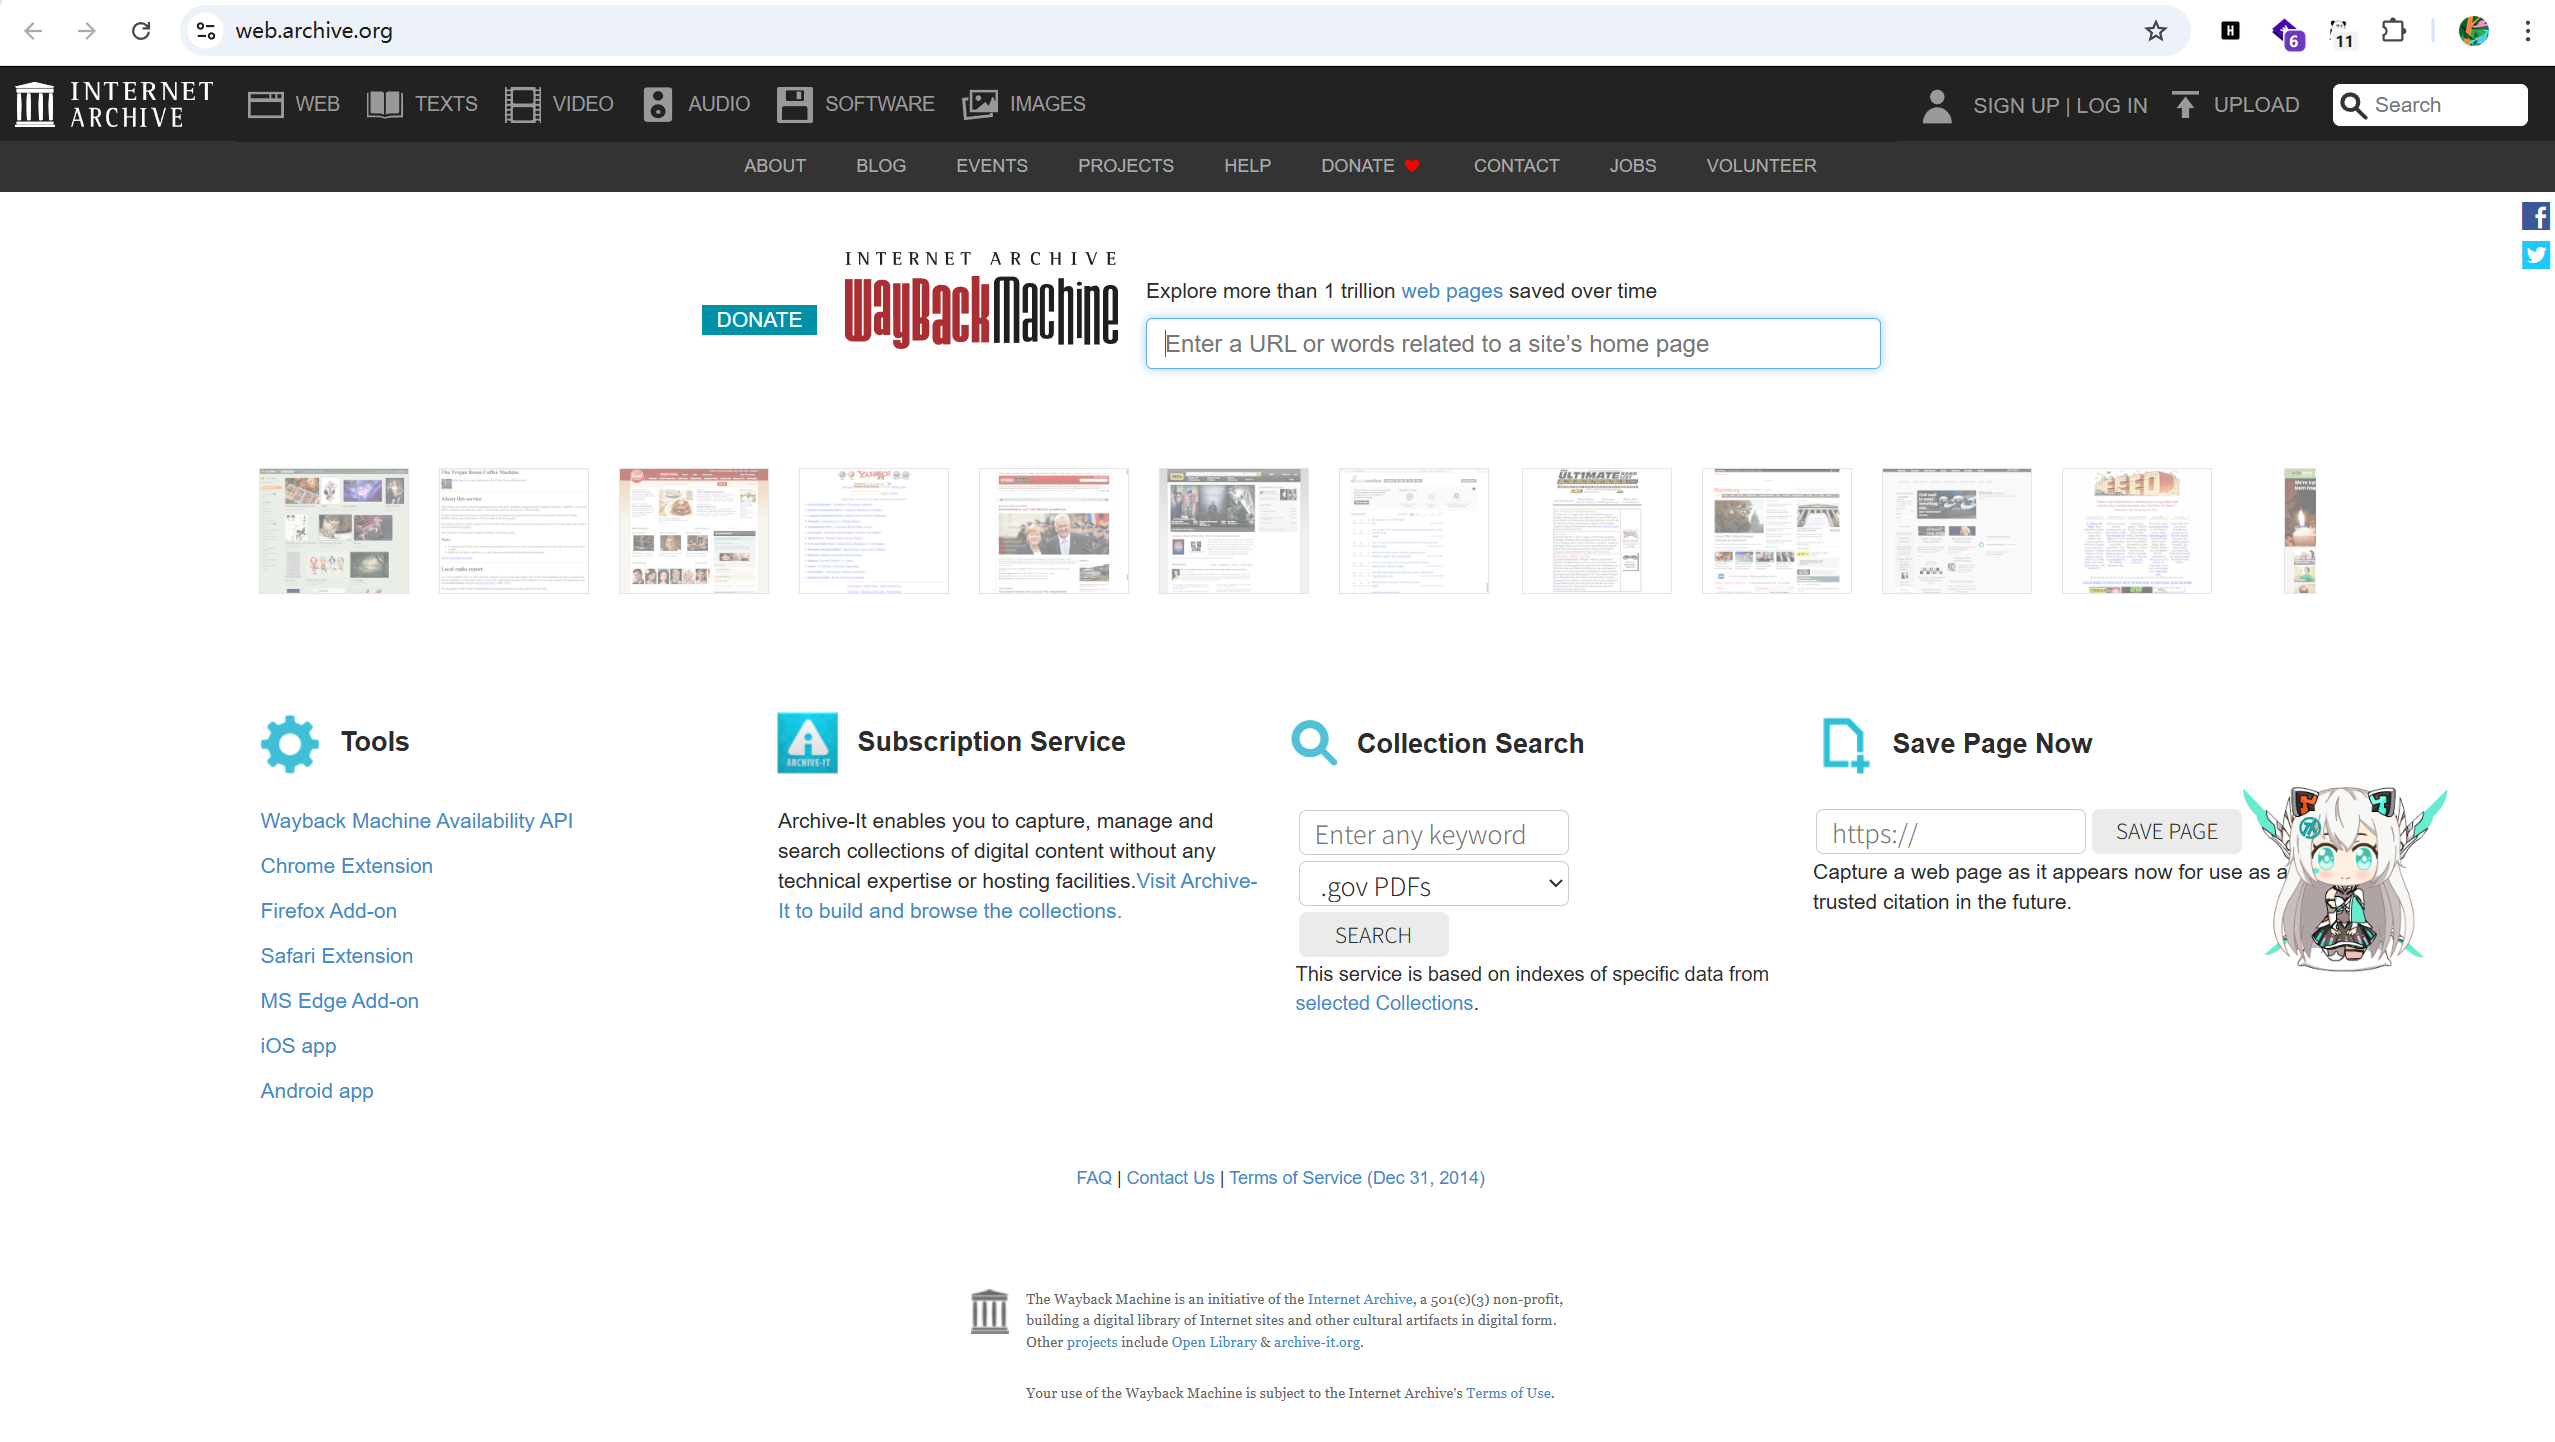Open the FAQ link
2555x1442 pixels.
[x=1094, y=1178]
